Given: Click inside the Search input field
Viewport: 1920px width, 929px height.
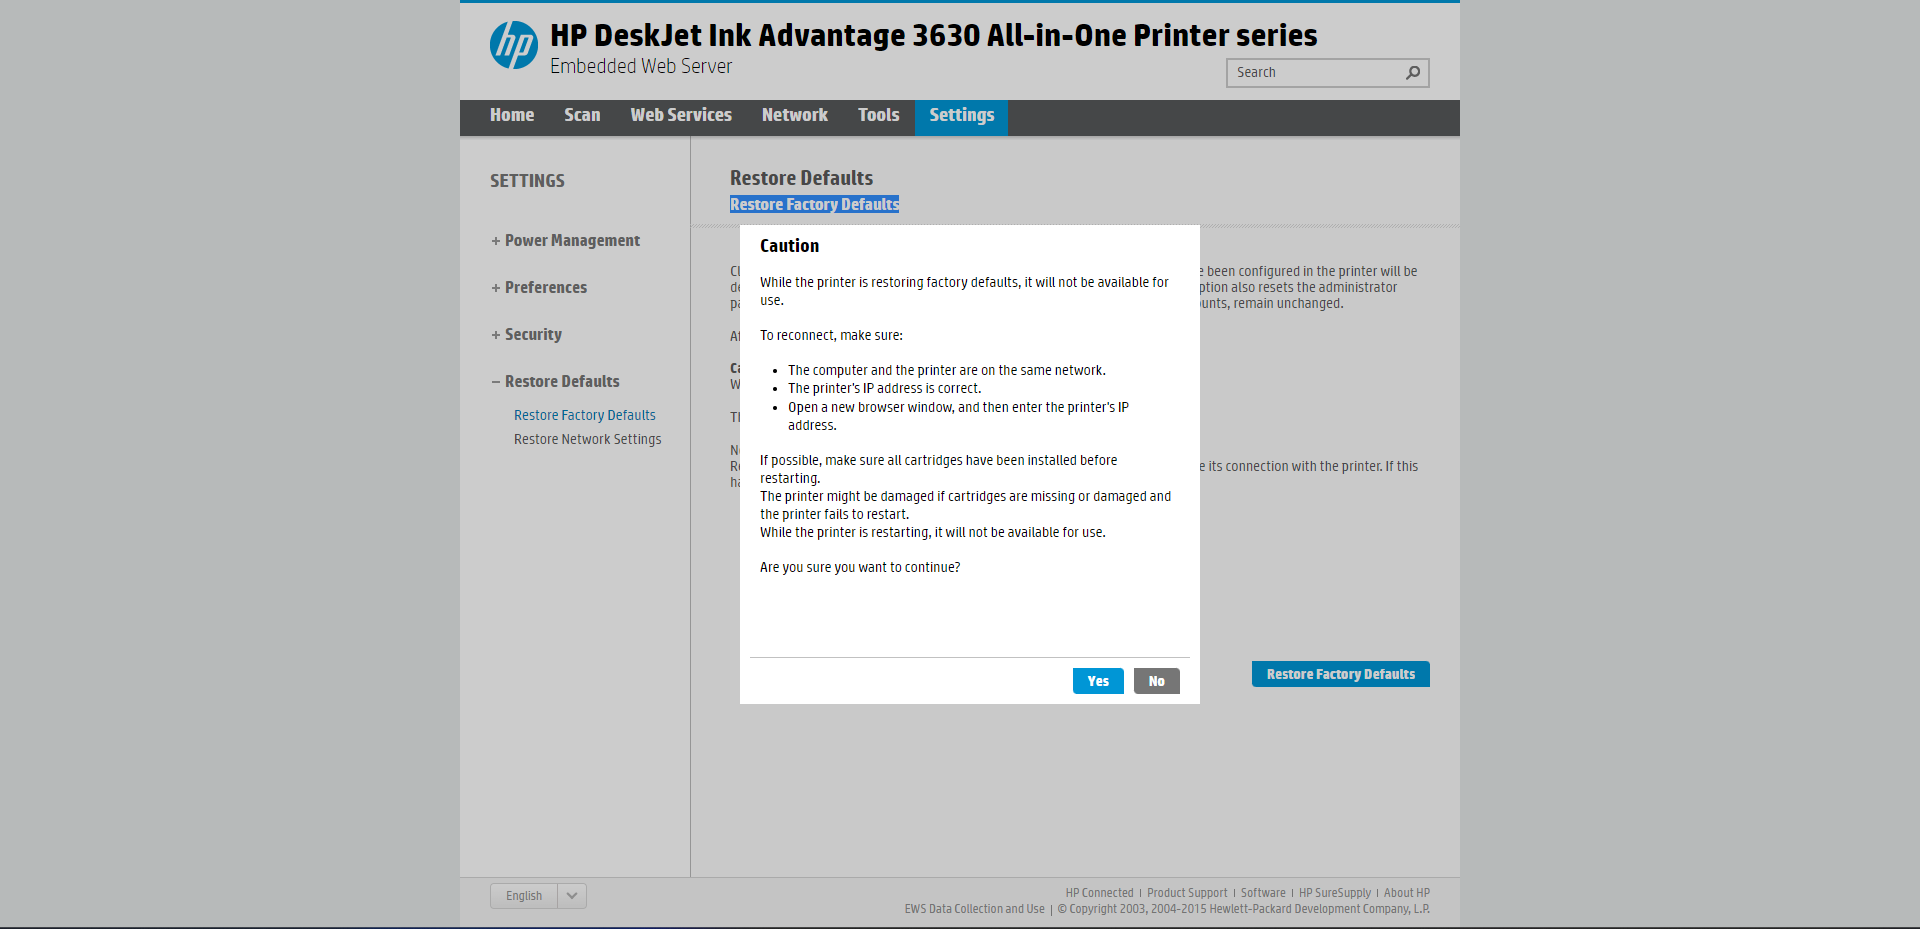Looking at the screenshot, I should (x=1315, y=73).
